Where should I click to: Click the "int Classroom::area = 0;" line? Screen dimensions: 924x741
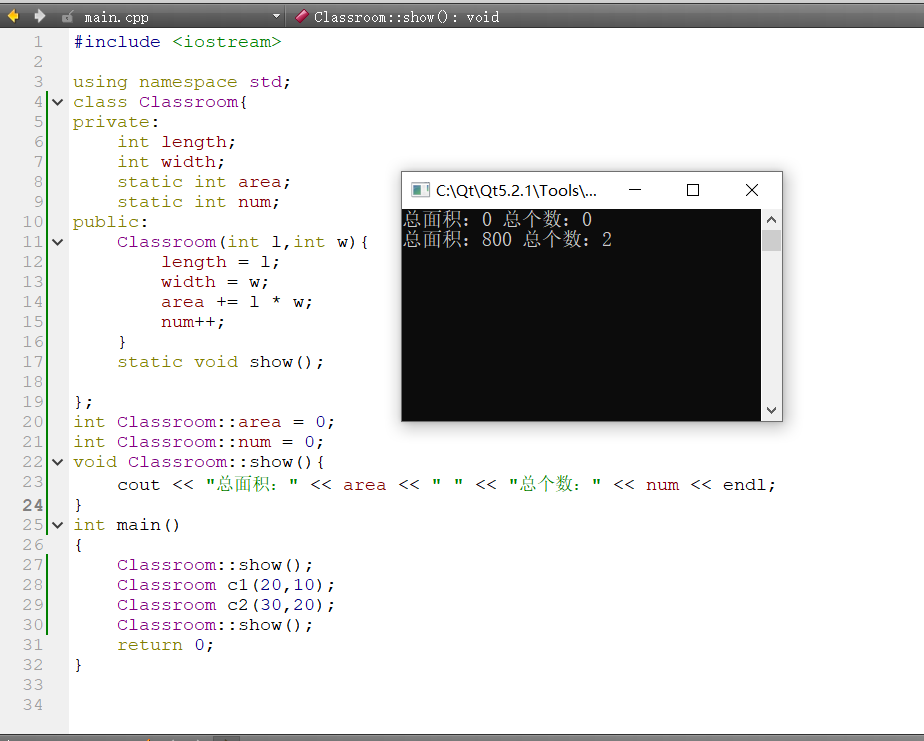(x=204, y=422)
